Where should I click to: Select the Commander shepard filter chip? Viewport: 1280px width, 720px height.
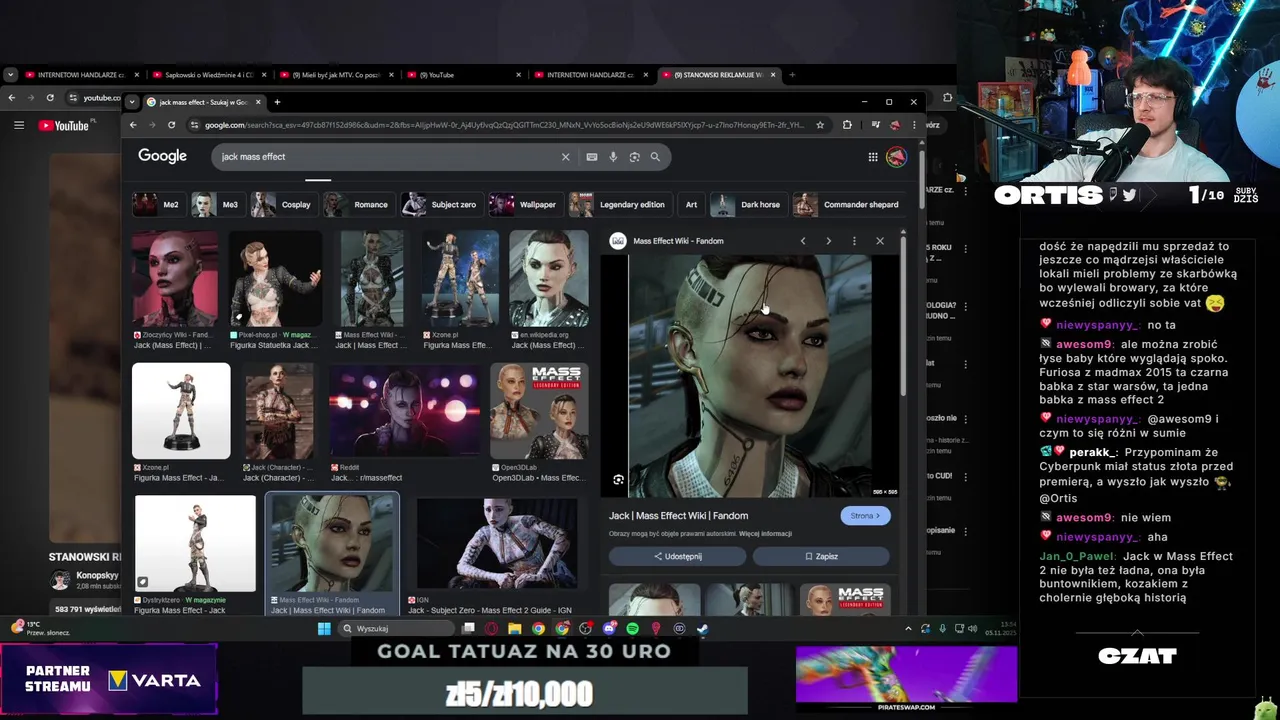848,205
